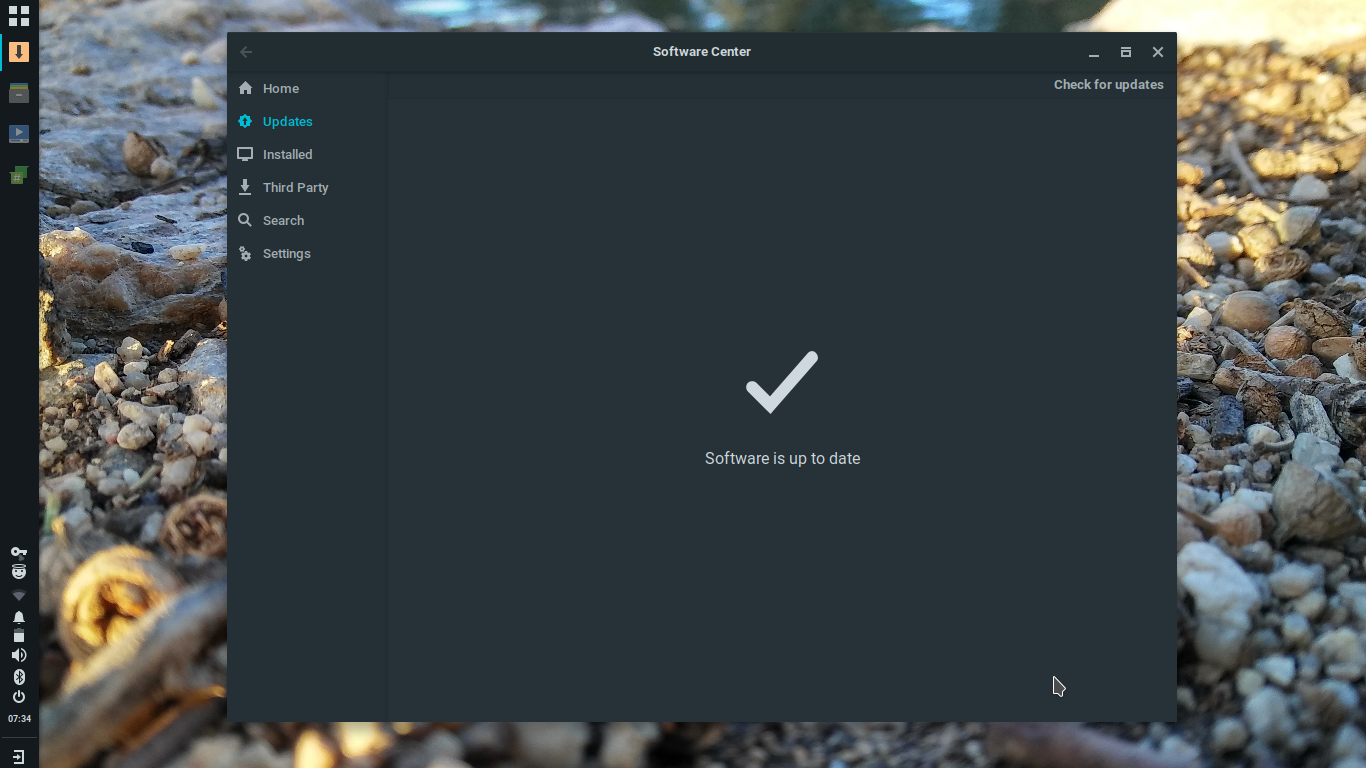Click the Home house icon

tap(245, 88)
